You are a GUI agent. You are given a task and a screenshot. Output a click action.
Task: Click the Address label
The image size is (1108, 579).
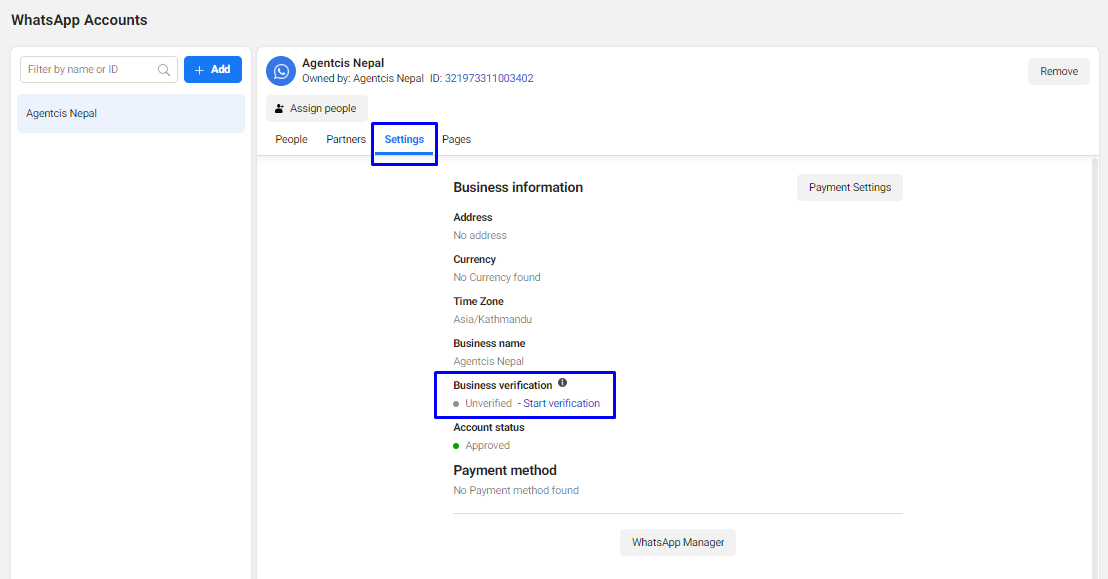(473, 217)
